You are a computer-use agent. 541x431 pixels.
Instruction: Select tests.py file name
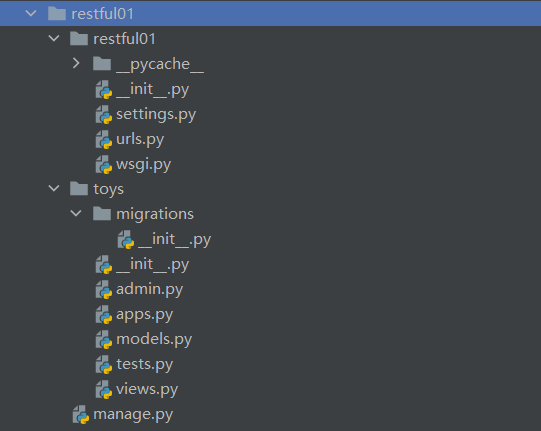tap(145, 364)
